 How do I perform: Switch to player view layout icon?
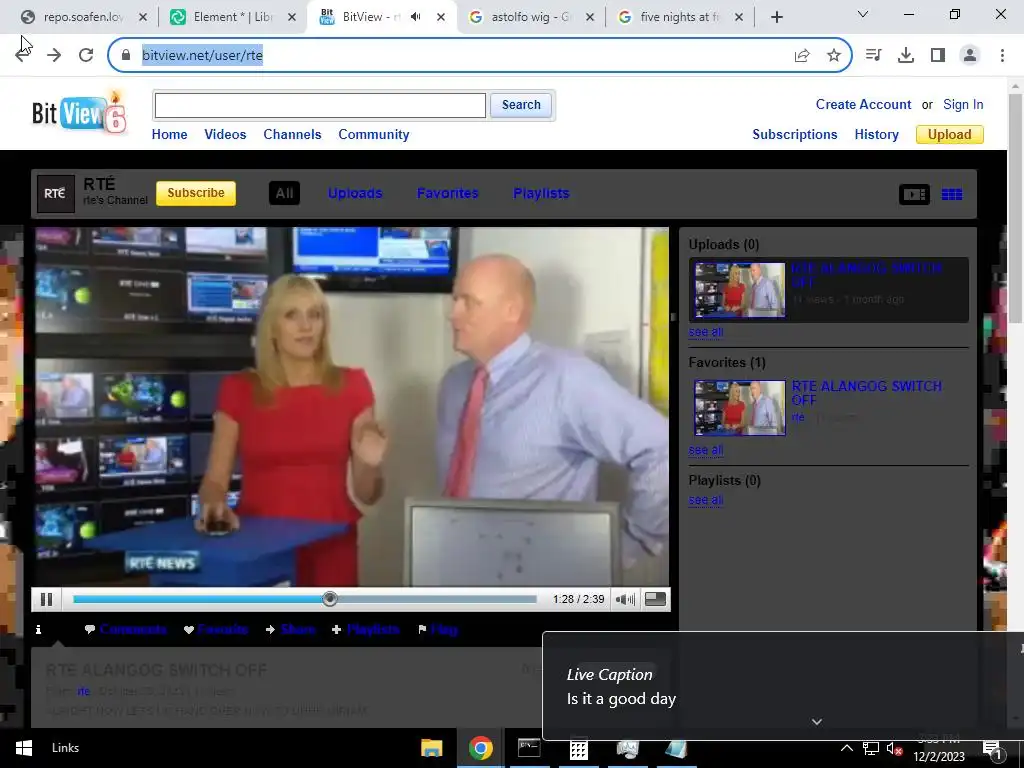pyautogui.click(x=914, y=194)
